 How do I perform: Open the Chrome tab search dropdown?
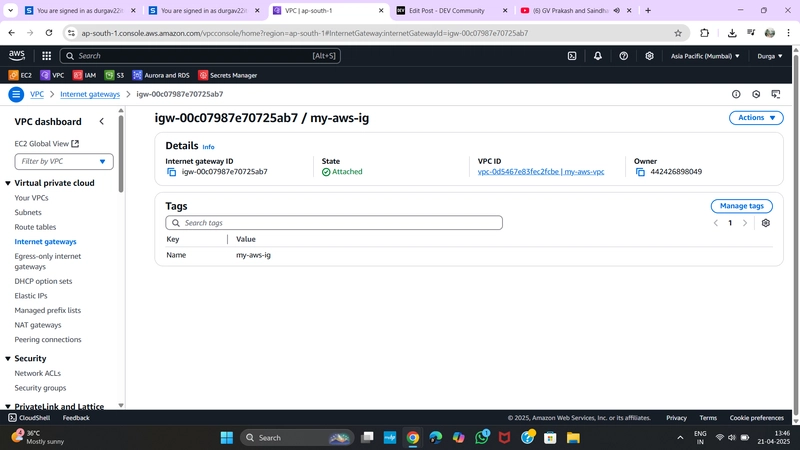point(10,10)
